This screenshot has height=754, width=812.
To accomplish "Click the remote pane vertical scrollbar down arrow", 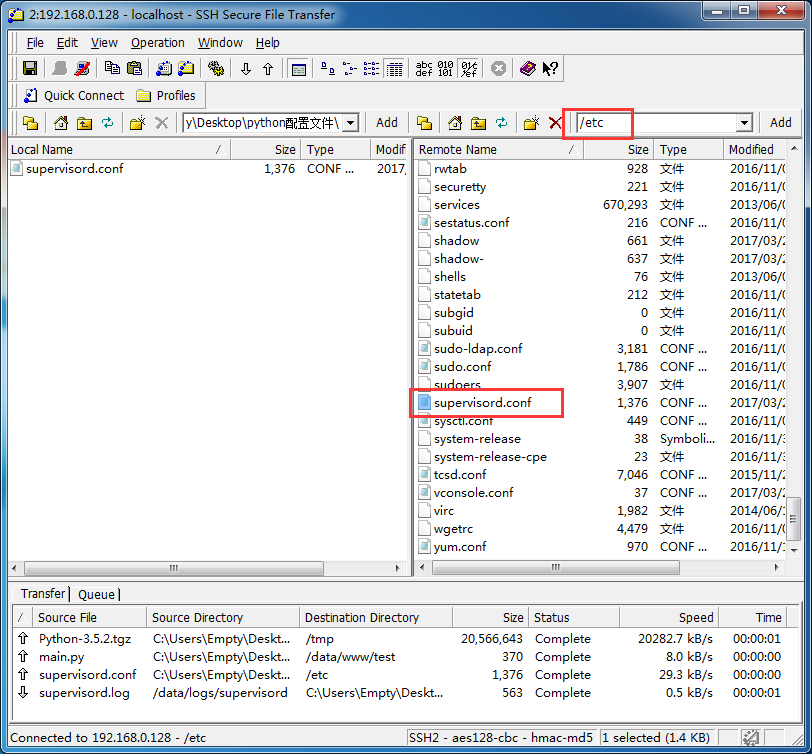I will coord(794,550).
